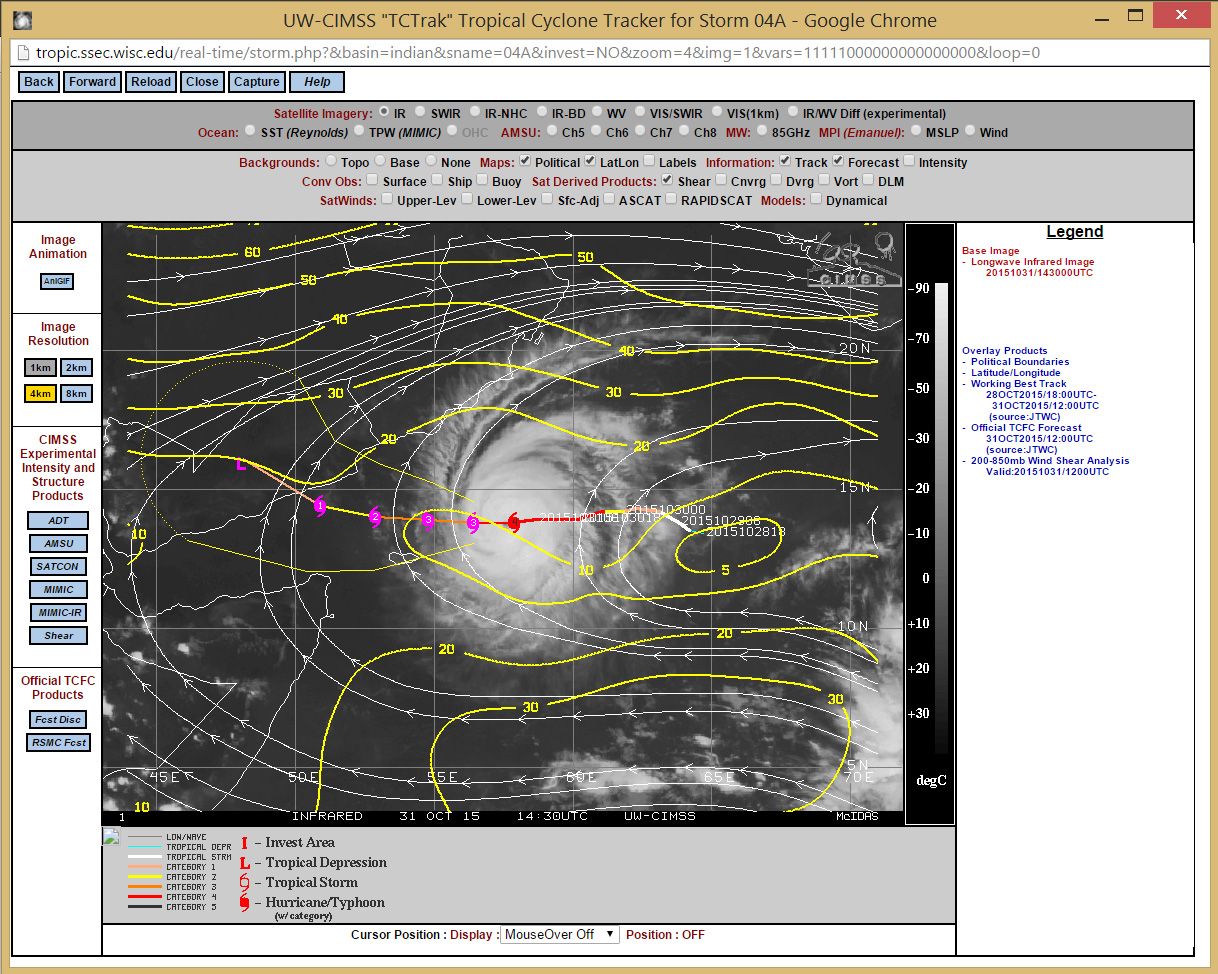This screenshot has width=1218, height=974.
Task: Uncheck the Shear derived product checkbox
Action: click(x=667, y=181)
